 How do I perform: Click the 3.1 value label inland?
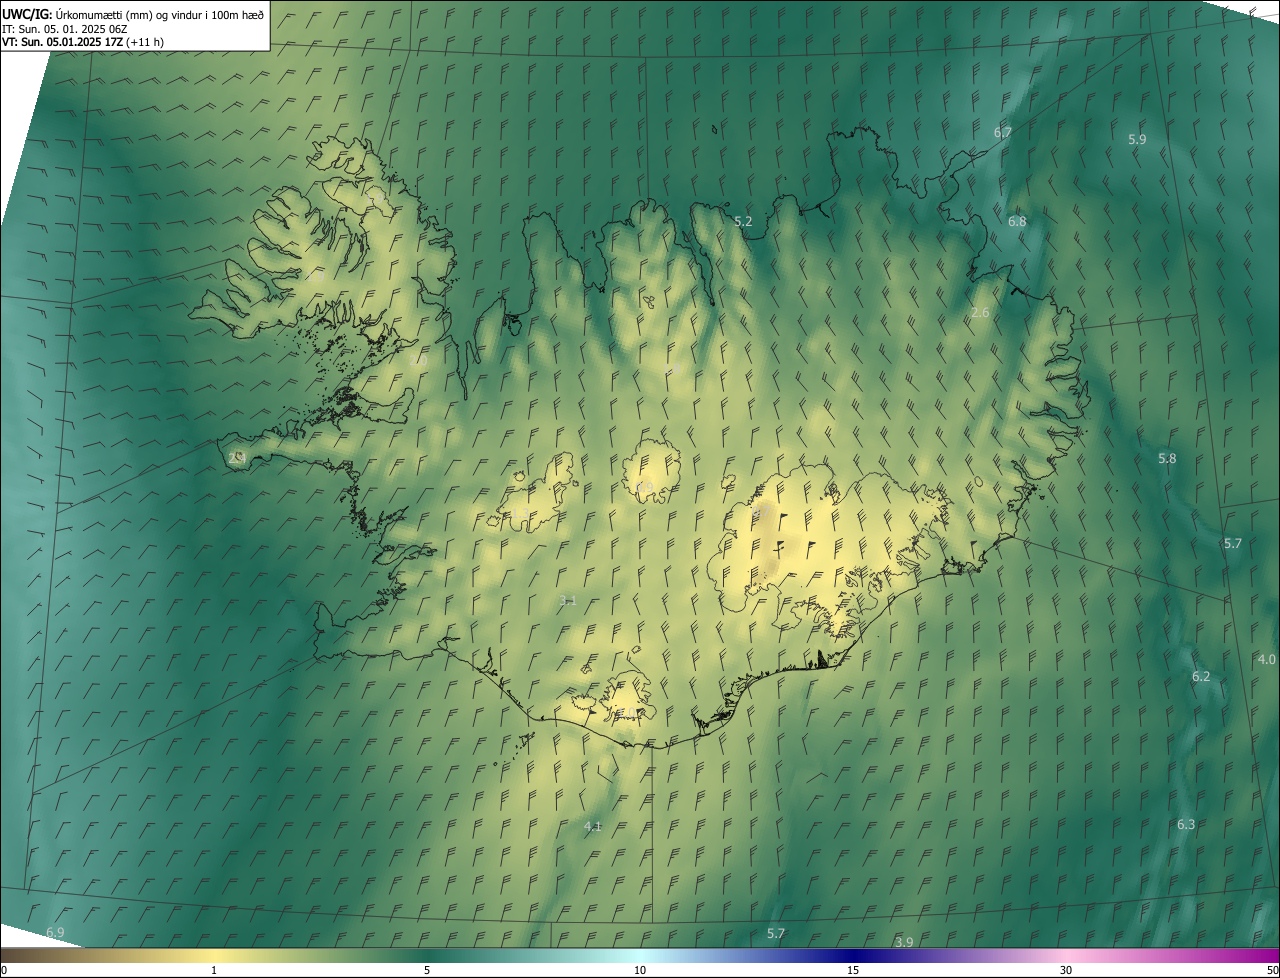(x=568, y=600)
